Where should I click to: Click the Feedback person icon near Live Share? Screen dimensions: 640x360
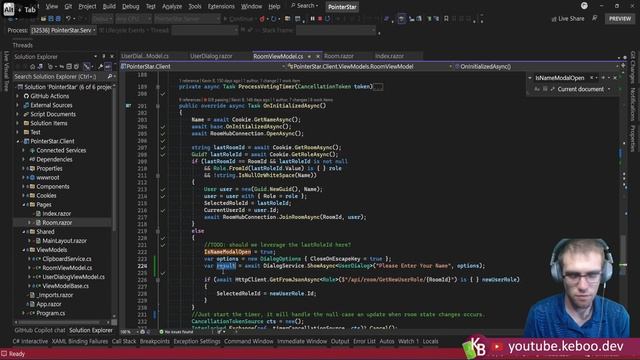point(595,18)
